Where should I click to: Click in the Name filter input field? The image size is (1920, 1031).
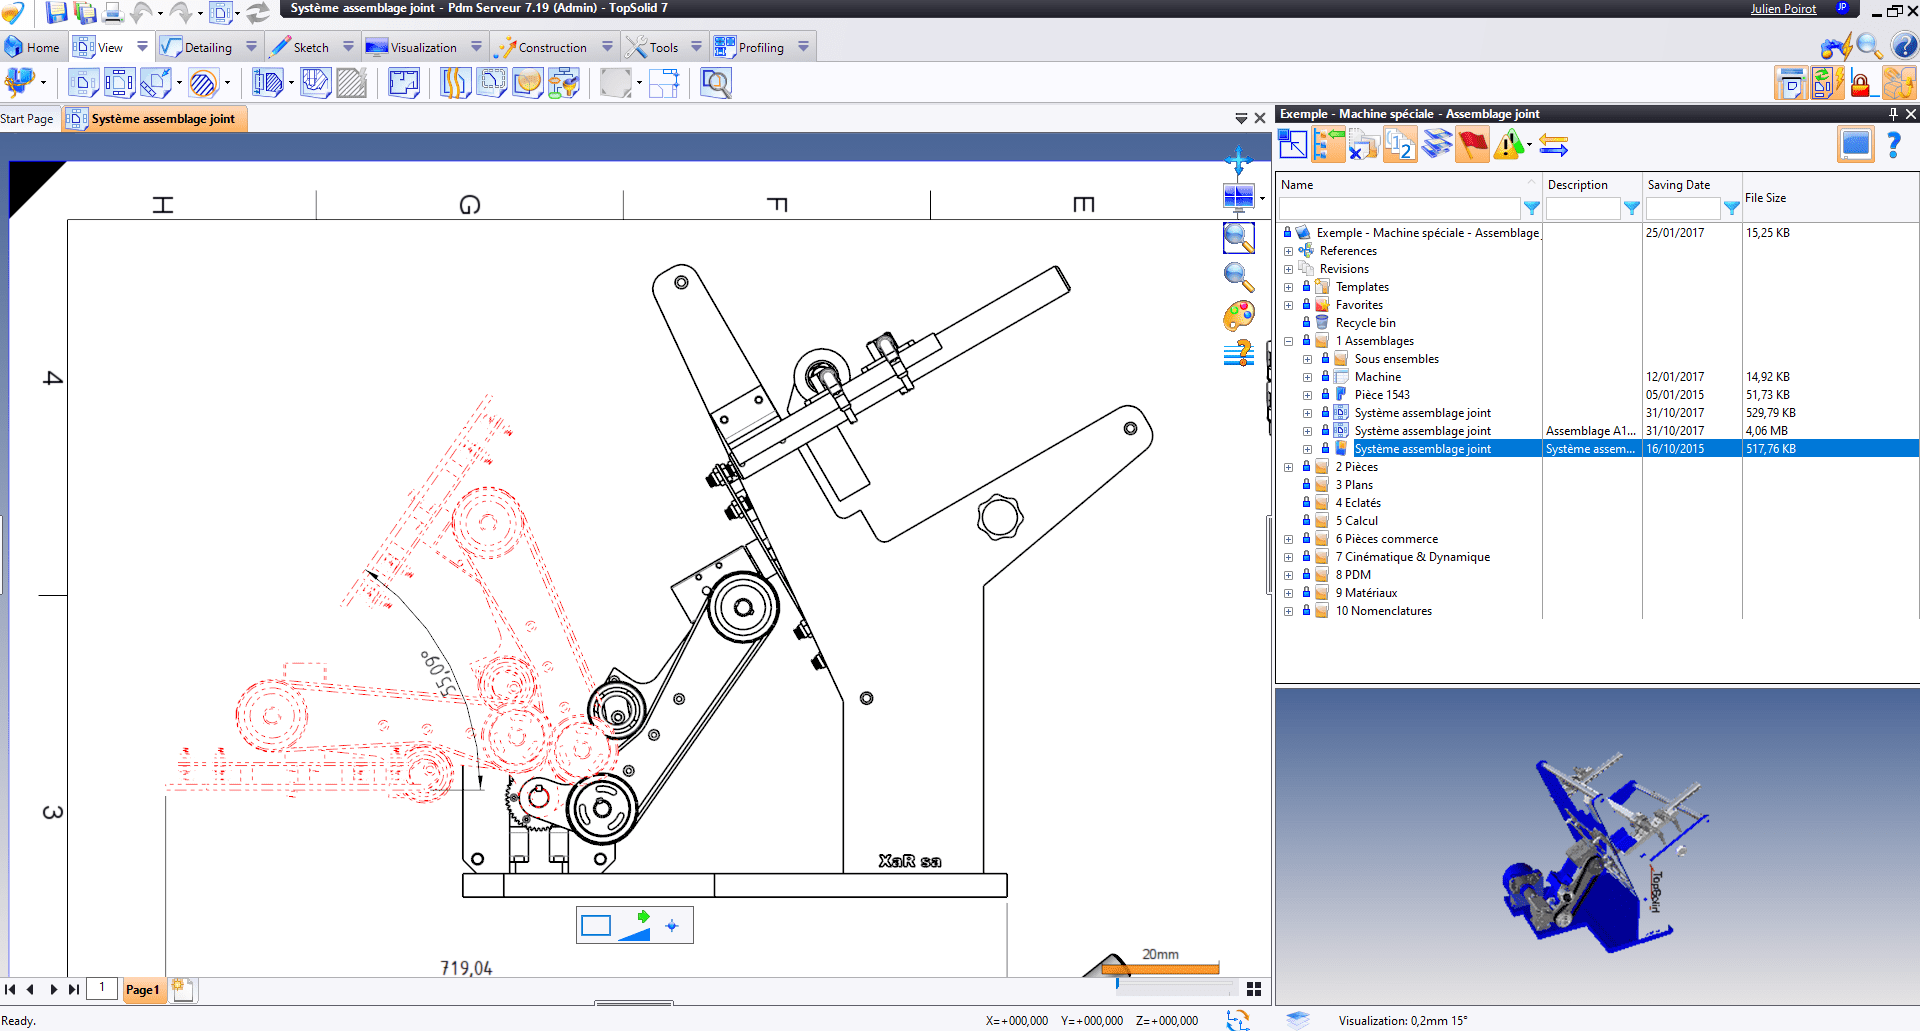[1399, 208]
